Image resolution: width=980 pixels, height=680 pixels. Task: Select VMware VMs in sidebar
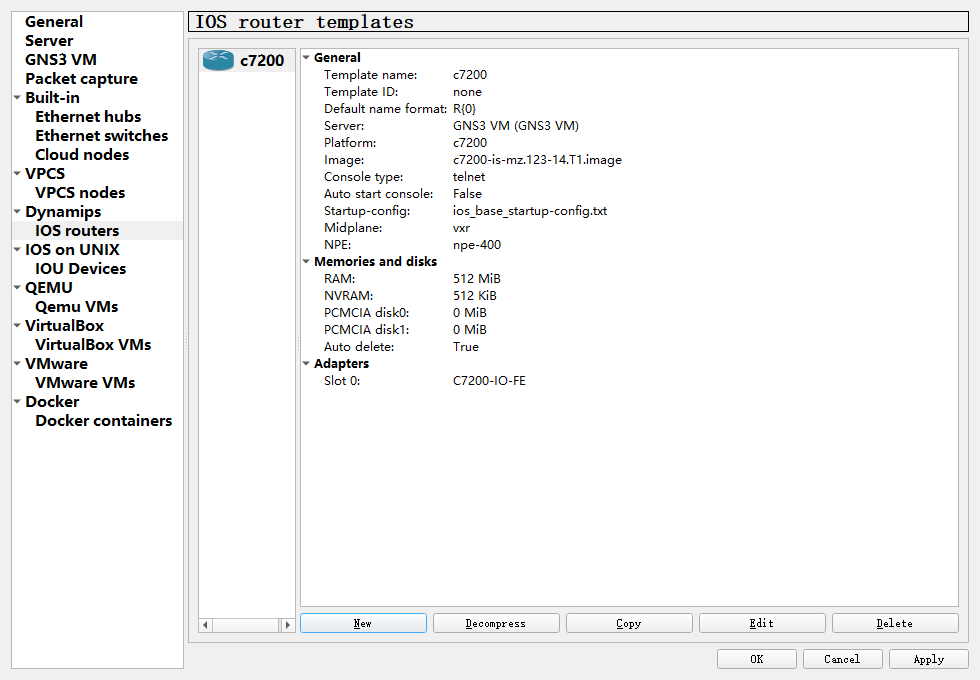[85, 382]
